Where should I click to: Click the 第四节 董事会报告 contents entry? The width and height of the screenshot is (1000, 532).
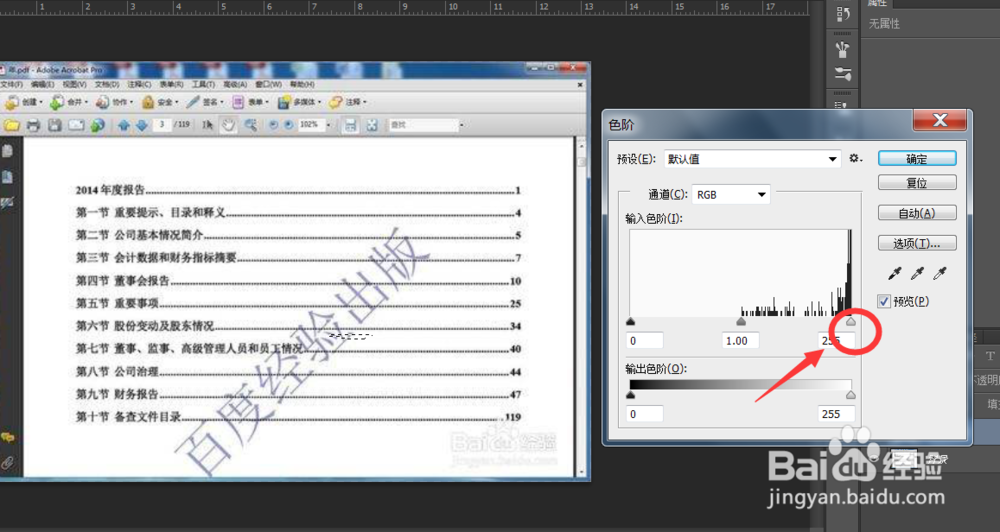[298, 281]
